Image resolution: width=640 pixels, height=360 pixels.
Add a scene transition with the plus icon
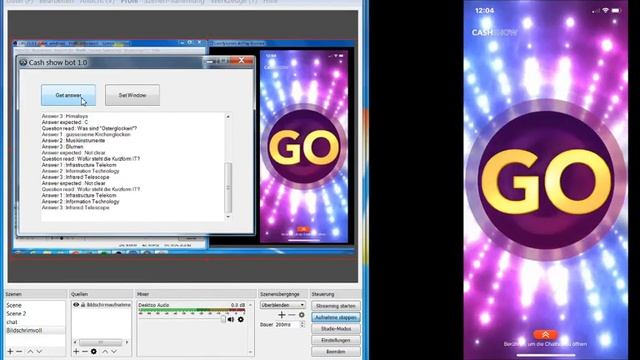pos(281,315)
